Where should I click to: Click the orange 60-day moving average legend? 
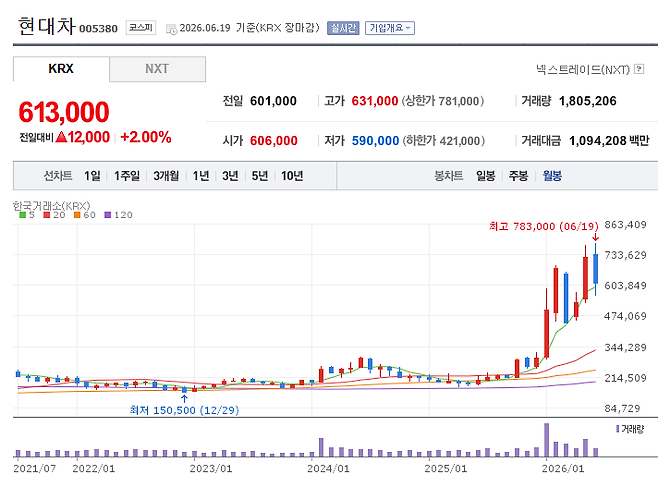(85, 215)
